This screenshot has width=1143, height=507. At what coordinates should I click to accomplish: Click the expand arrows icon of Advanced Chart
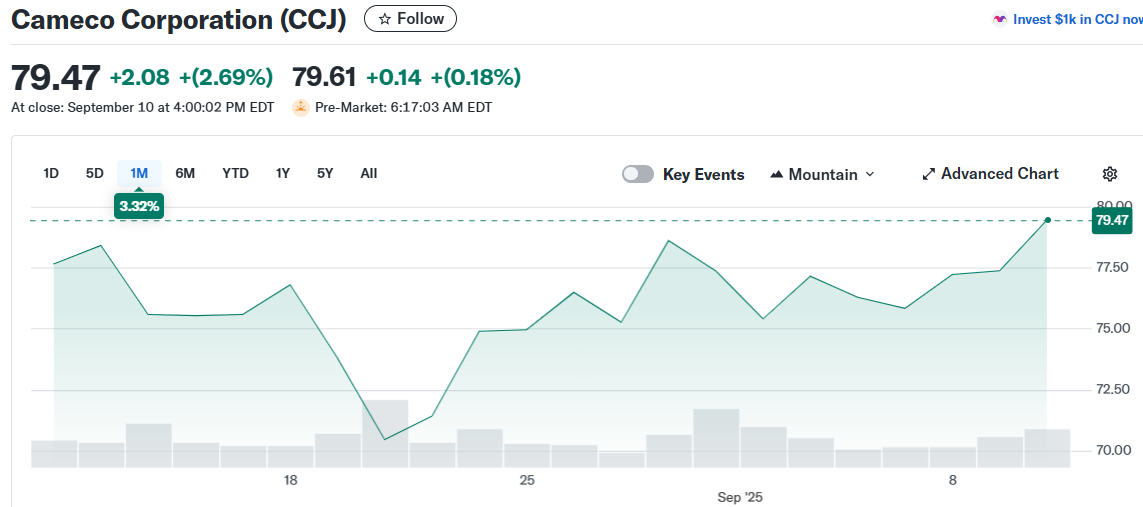929,175
